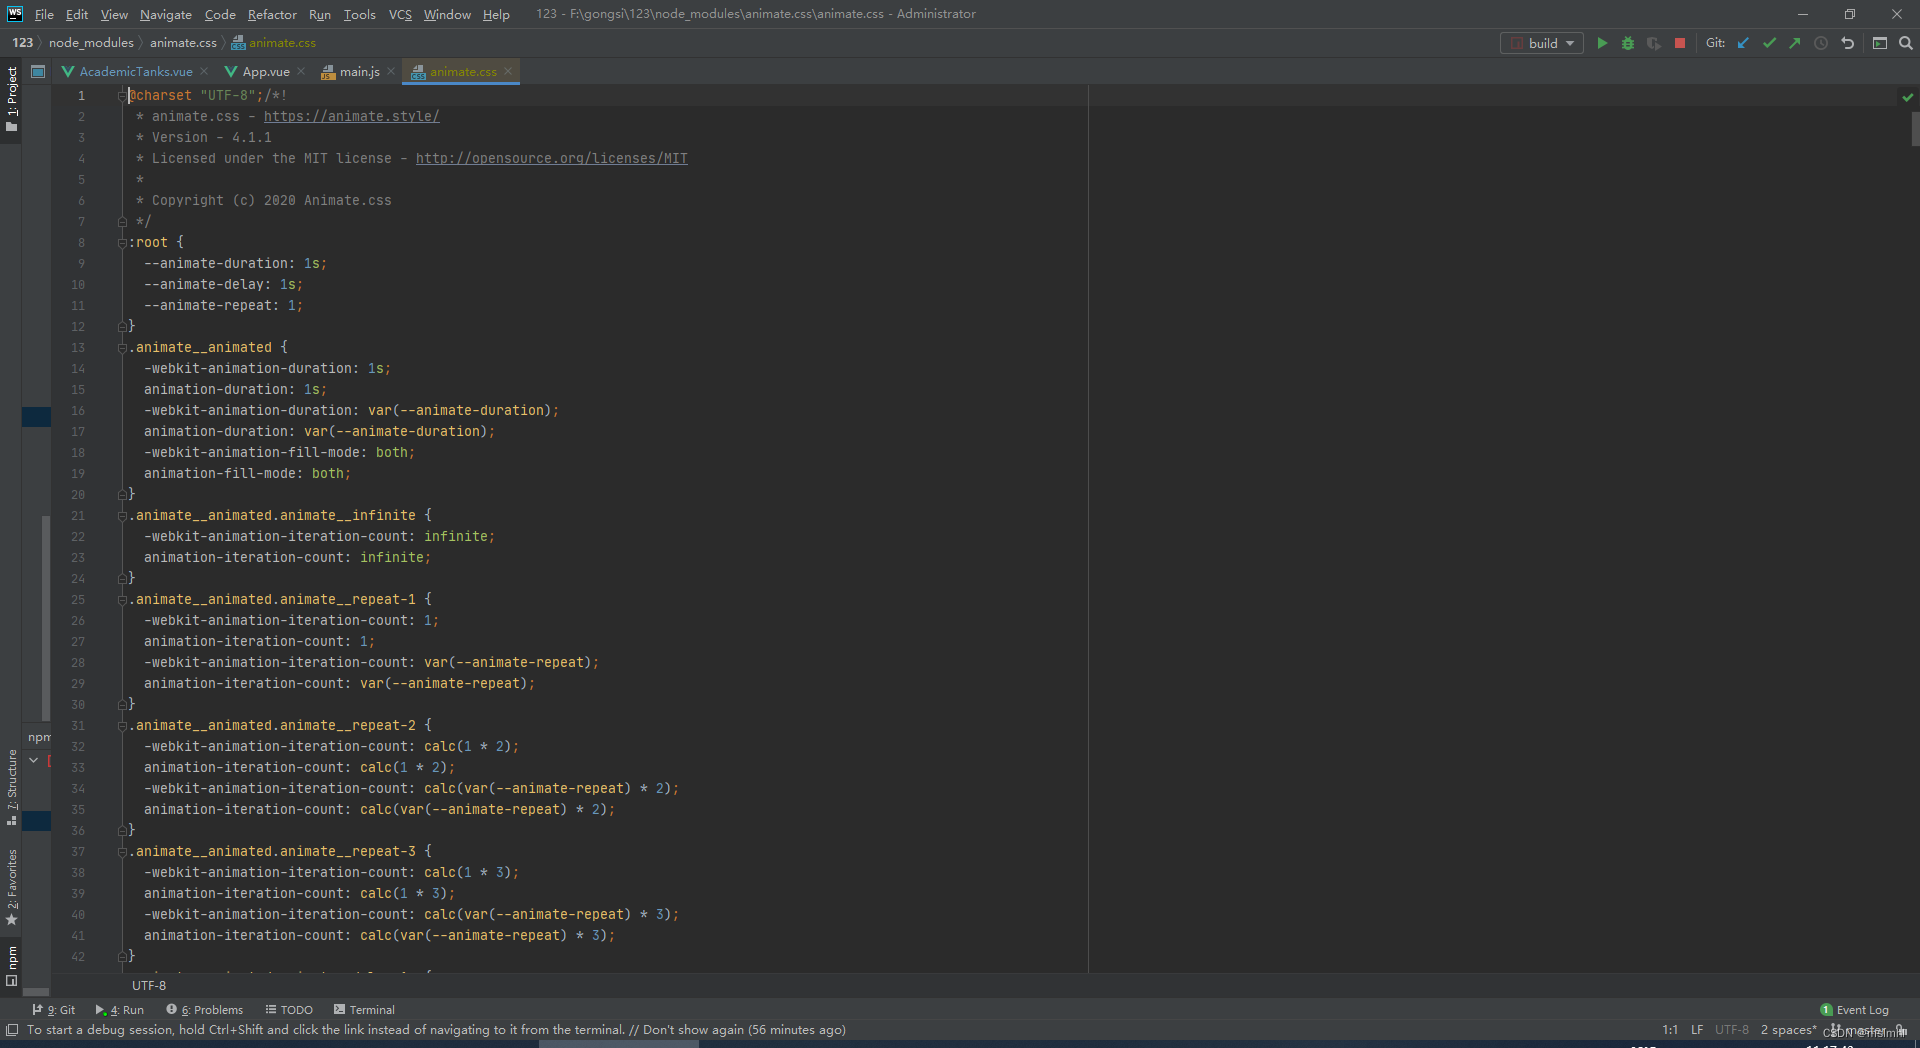Image resolution: width=1920 pixels, height=1048 pixels.
Task: Collapse the animate__repeat-1 rule fold marker
Action: (122, 600)
